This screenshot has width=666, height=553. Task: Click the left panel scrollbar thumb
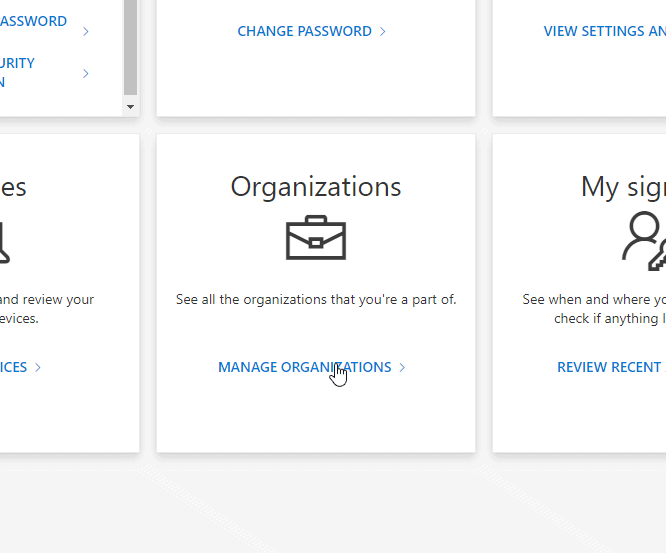[x=130, y=45]
